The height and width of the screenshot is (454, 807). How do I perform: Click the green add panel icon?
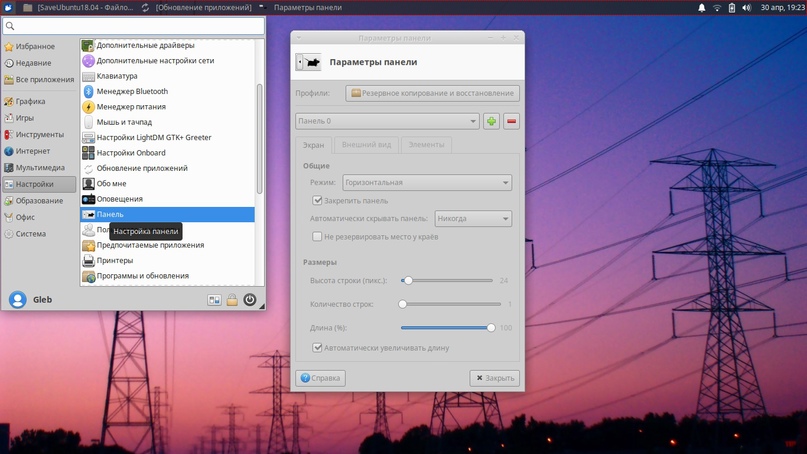491,121
